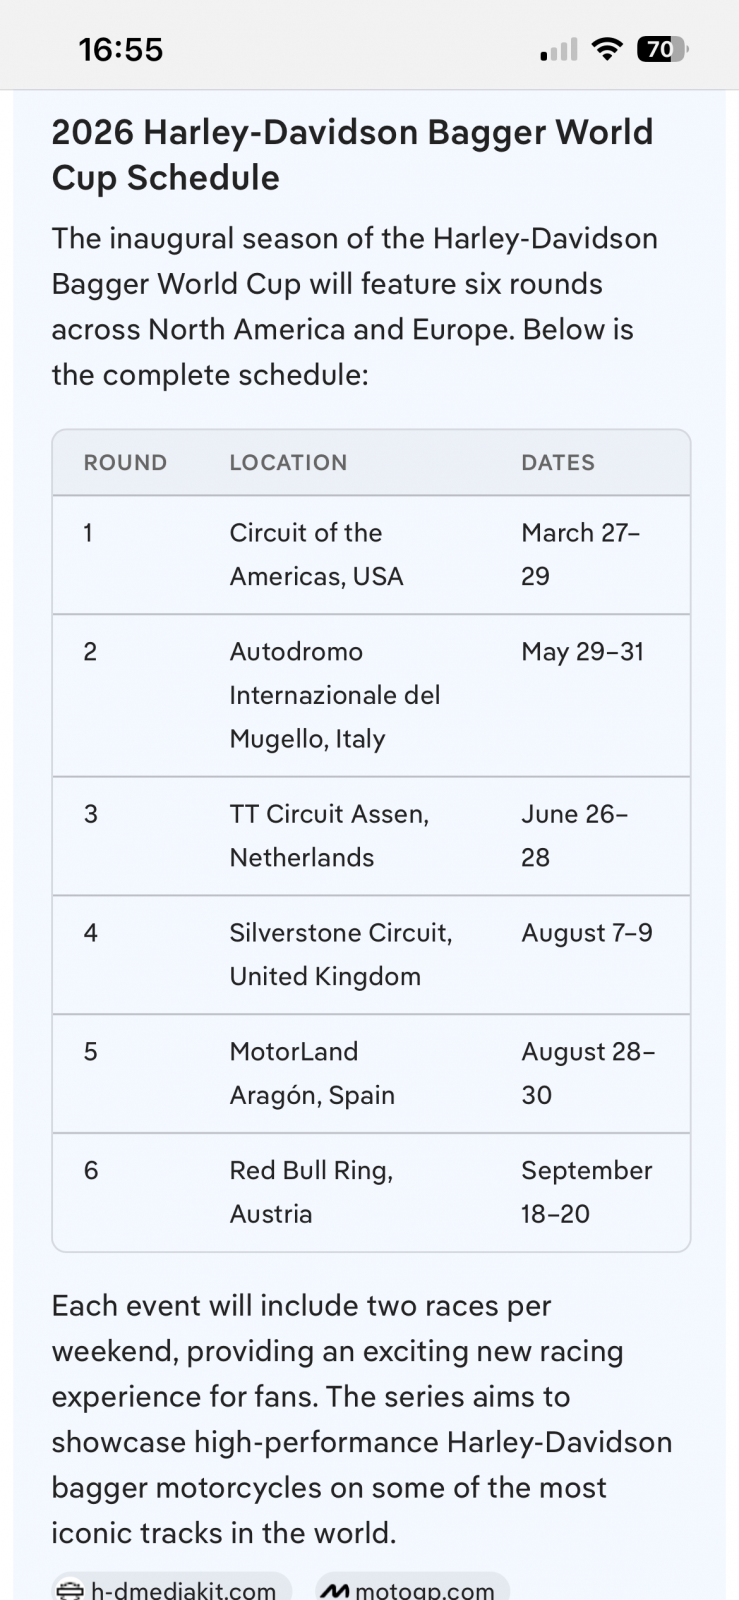Select the DATES column header

coord(558,463)
